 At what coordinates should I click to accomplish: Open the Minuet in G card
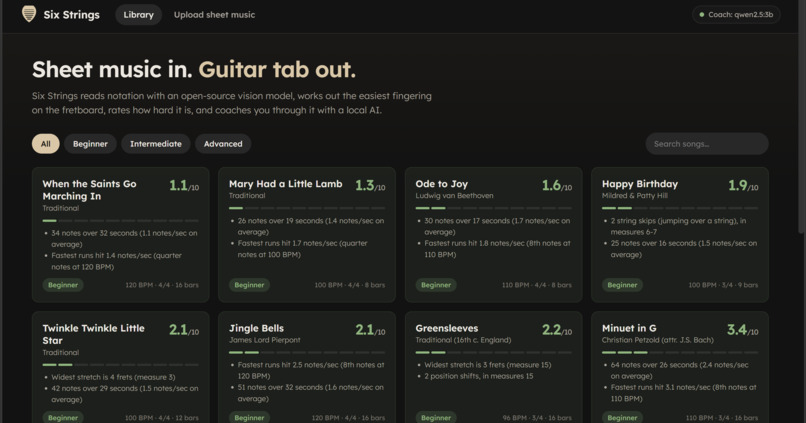[680, 367]
